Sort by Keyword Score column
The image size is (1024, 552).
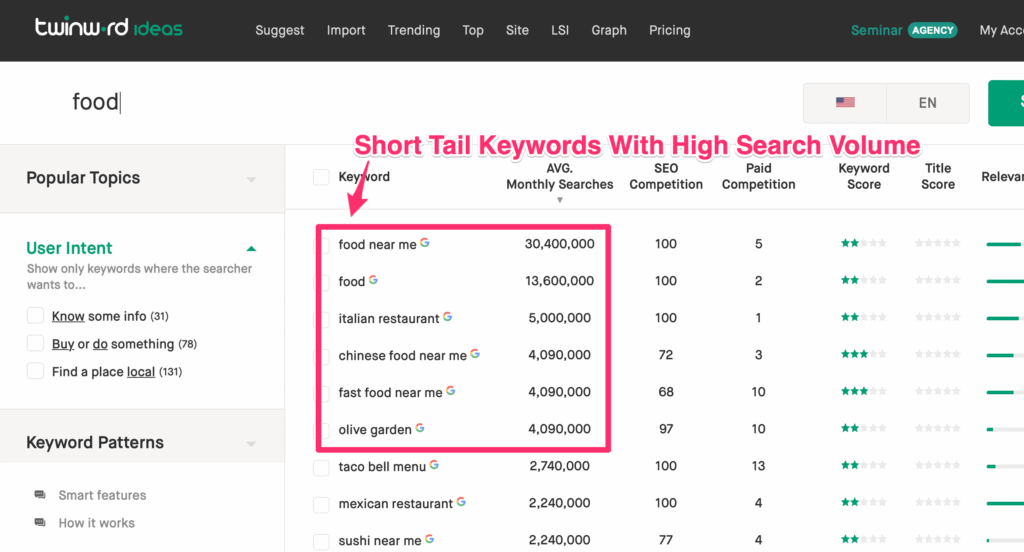(x=863, y=176)
